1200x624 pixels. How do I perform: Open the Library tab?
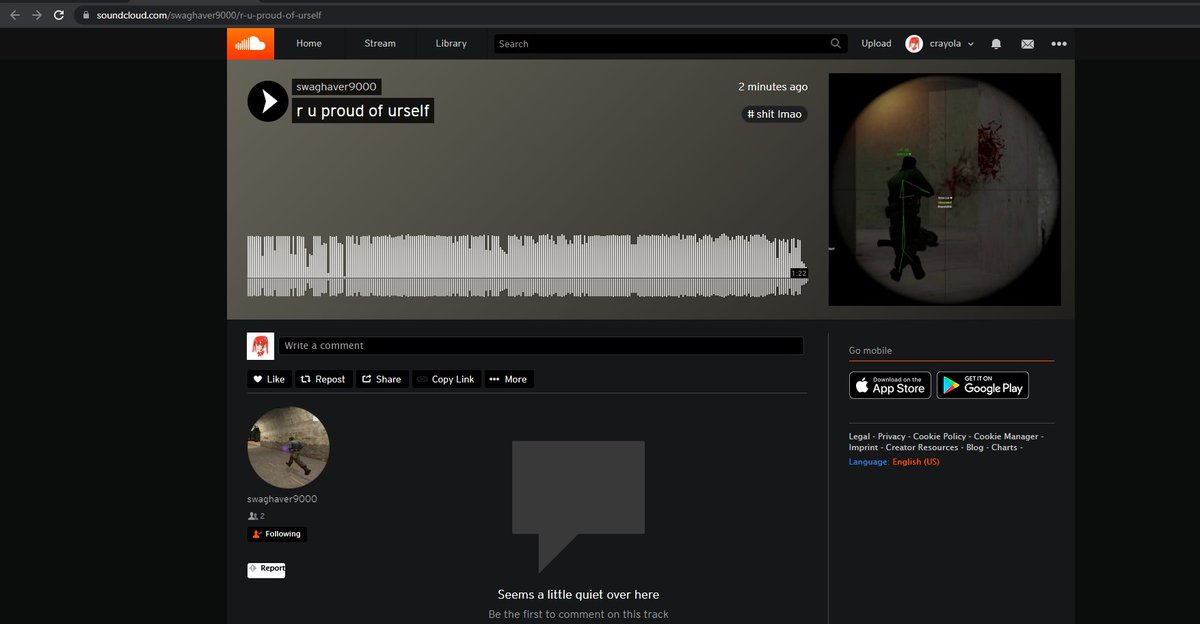click(451, 44)
